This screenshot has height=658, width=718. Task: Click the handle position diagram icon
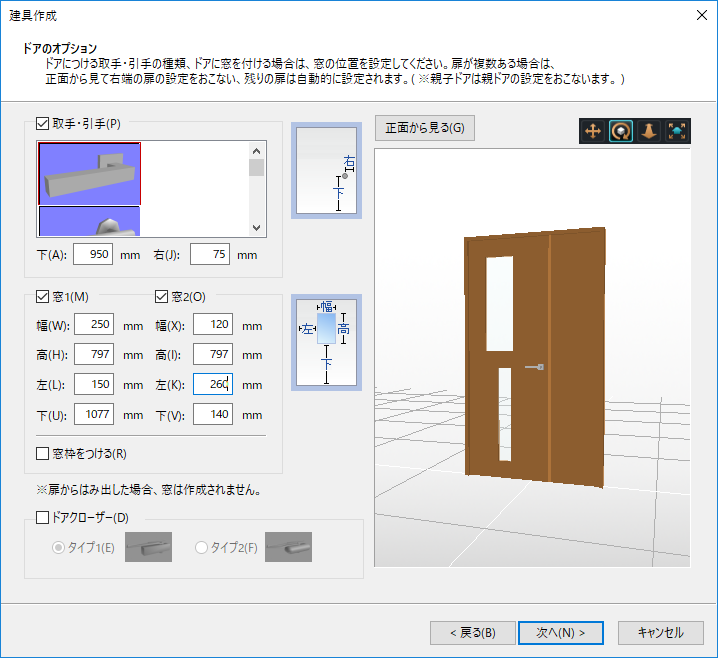point(325,171)
